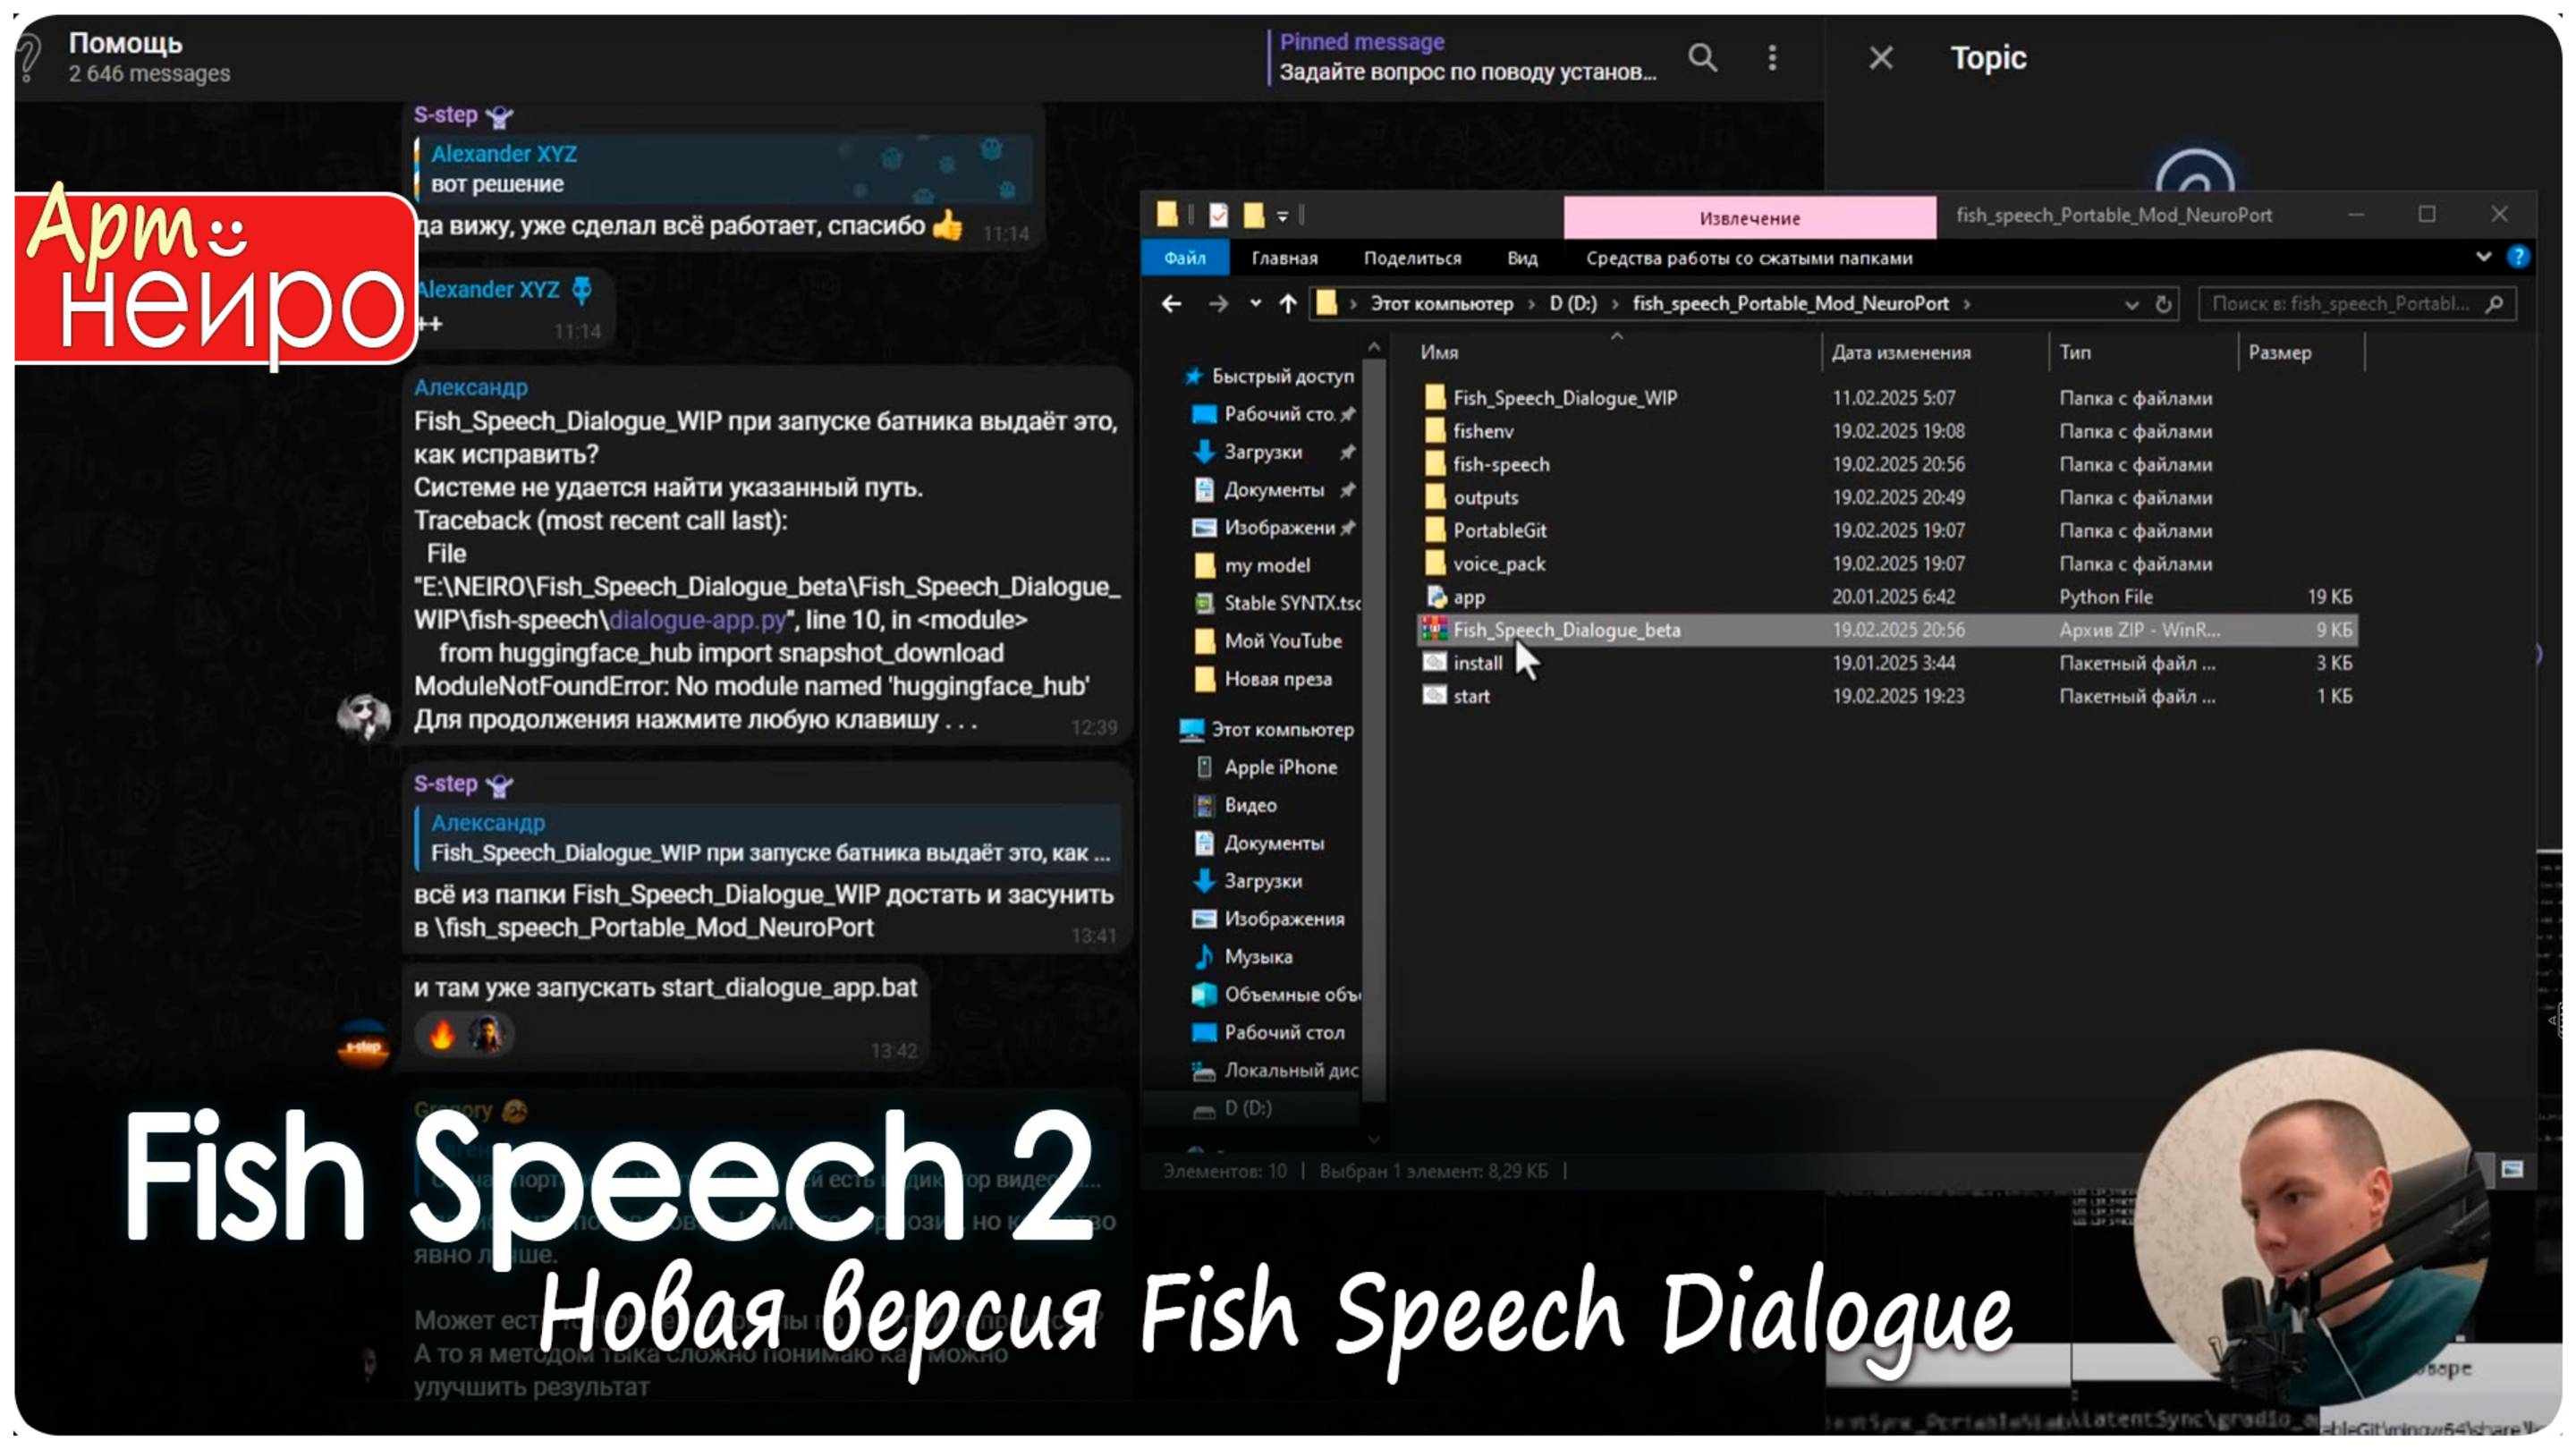Click S-step's avatar beside start_dialogue_app.bat message
This screenshot has height=1449, width=2576.
[x=363, y=1045]
